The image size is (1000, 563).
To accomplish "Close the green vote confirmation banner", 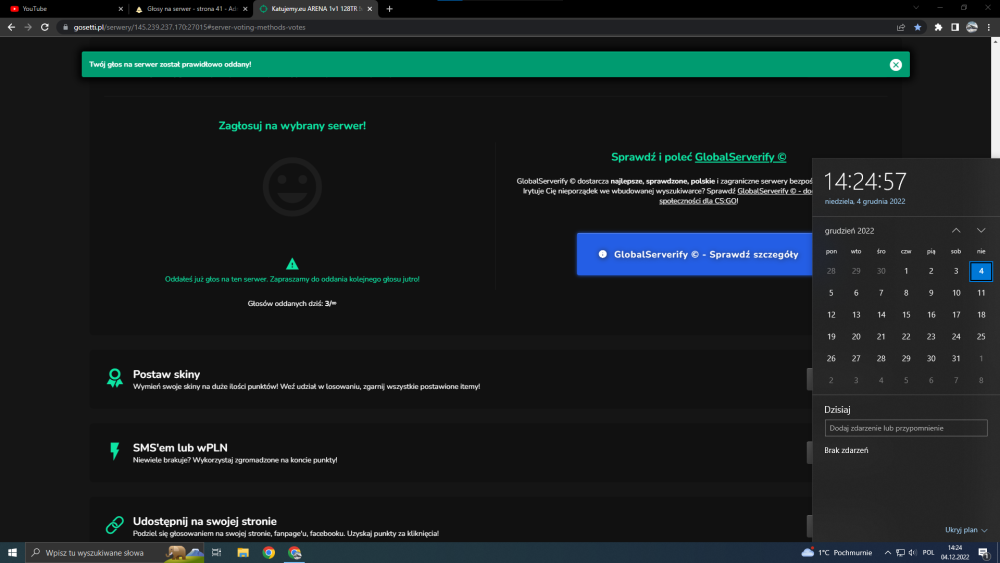I will point(895,64).
